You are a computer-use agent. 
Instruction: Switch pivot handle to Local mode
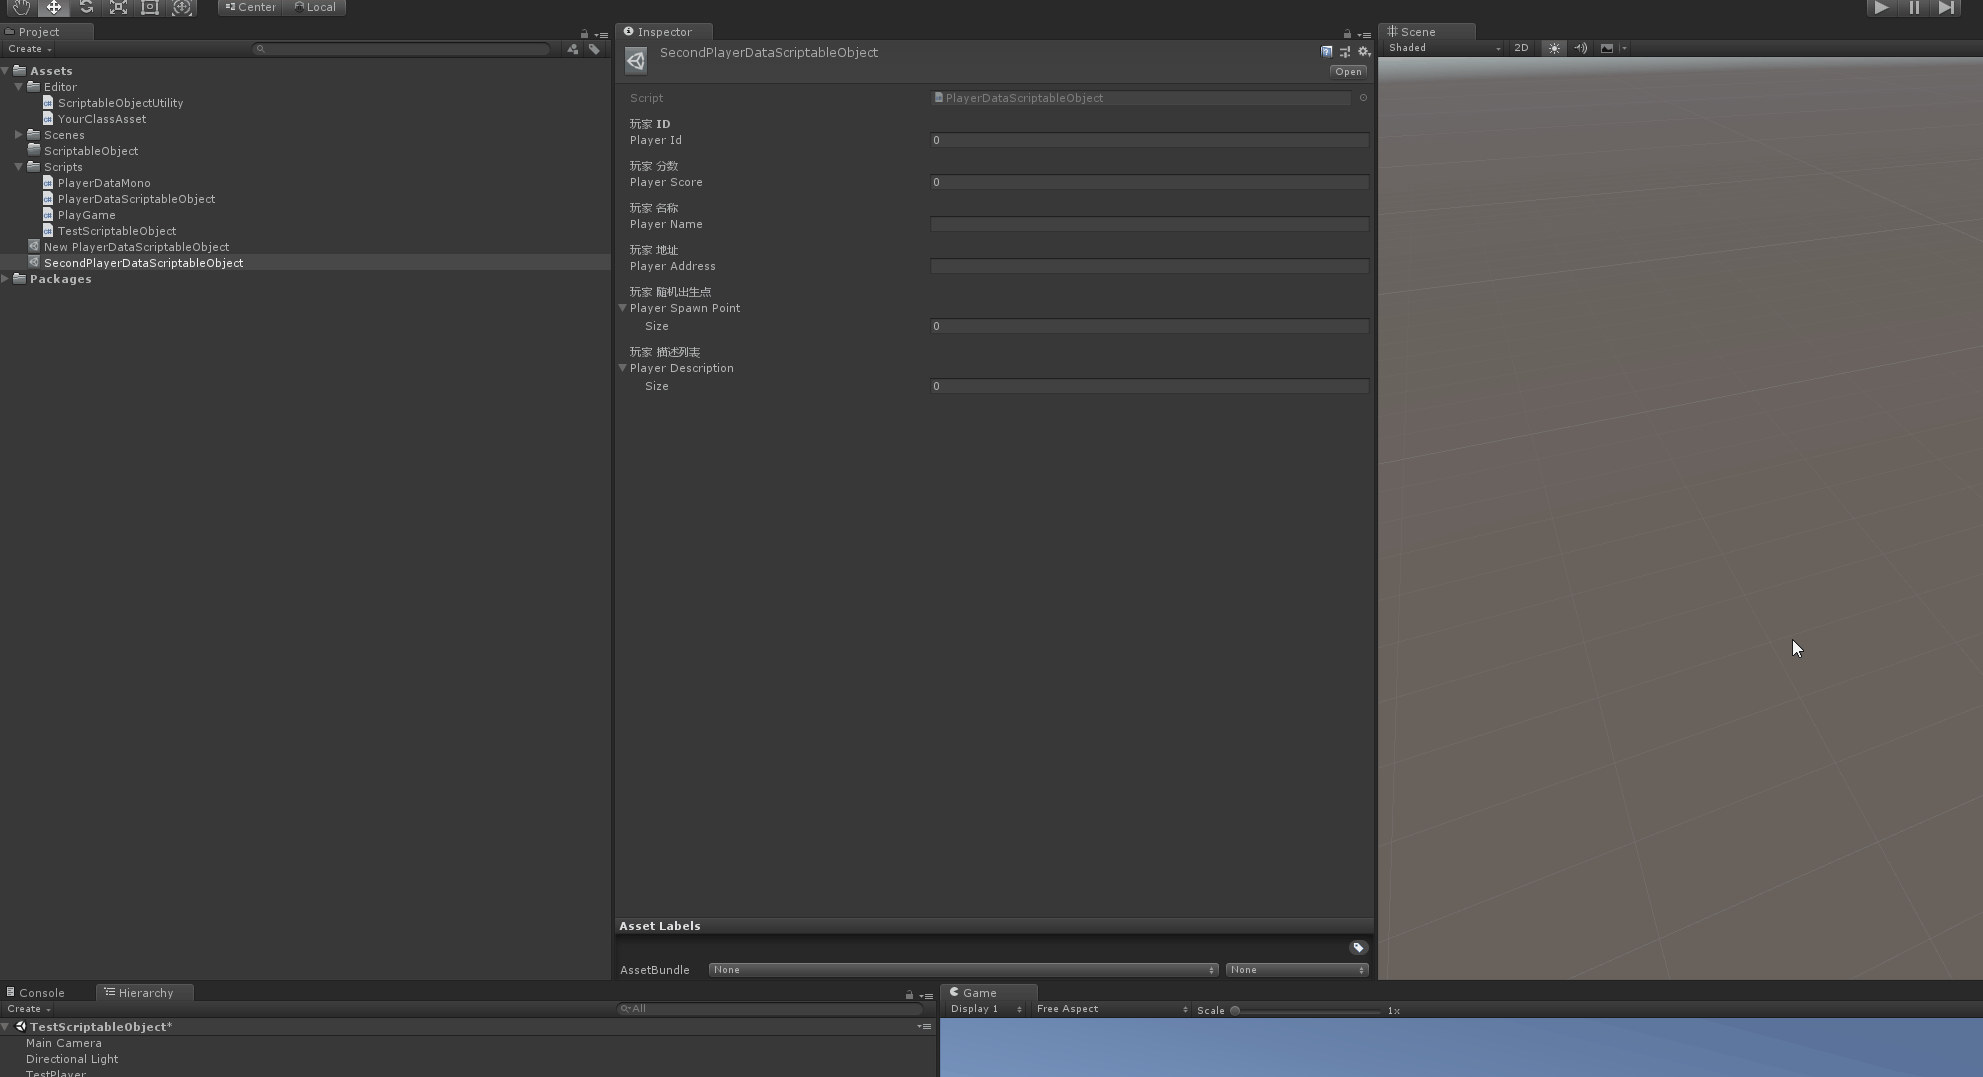(315, 7)
